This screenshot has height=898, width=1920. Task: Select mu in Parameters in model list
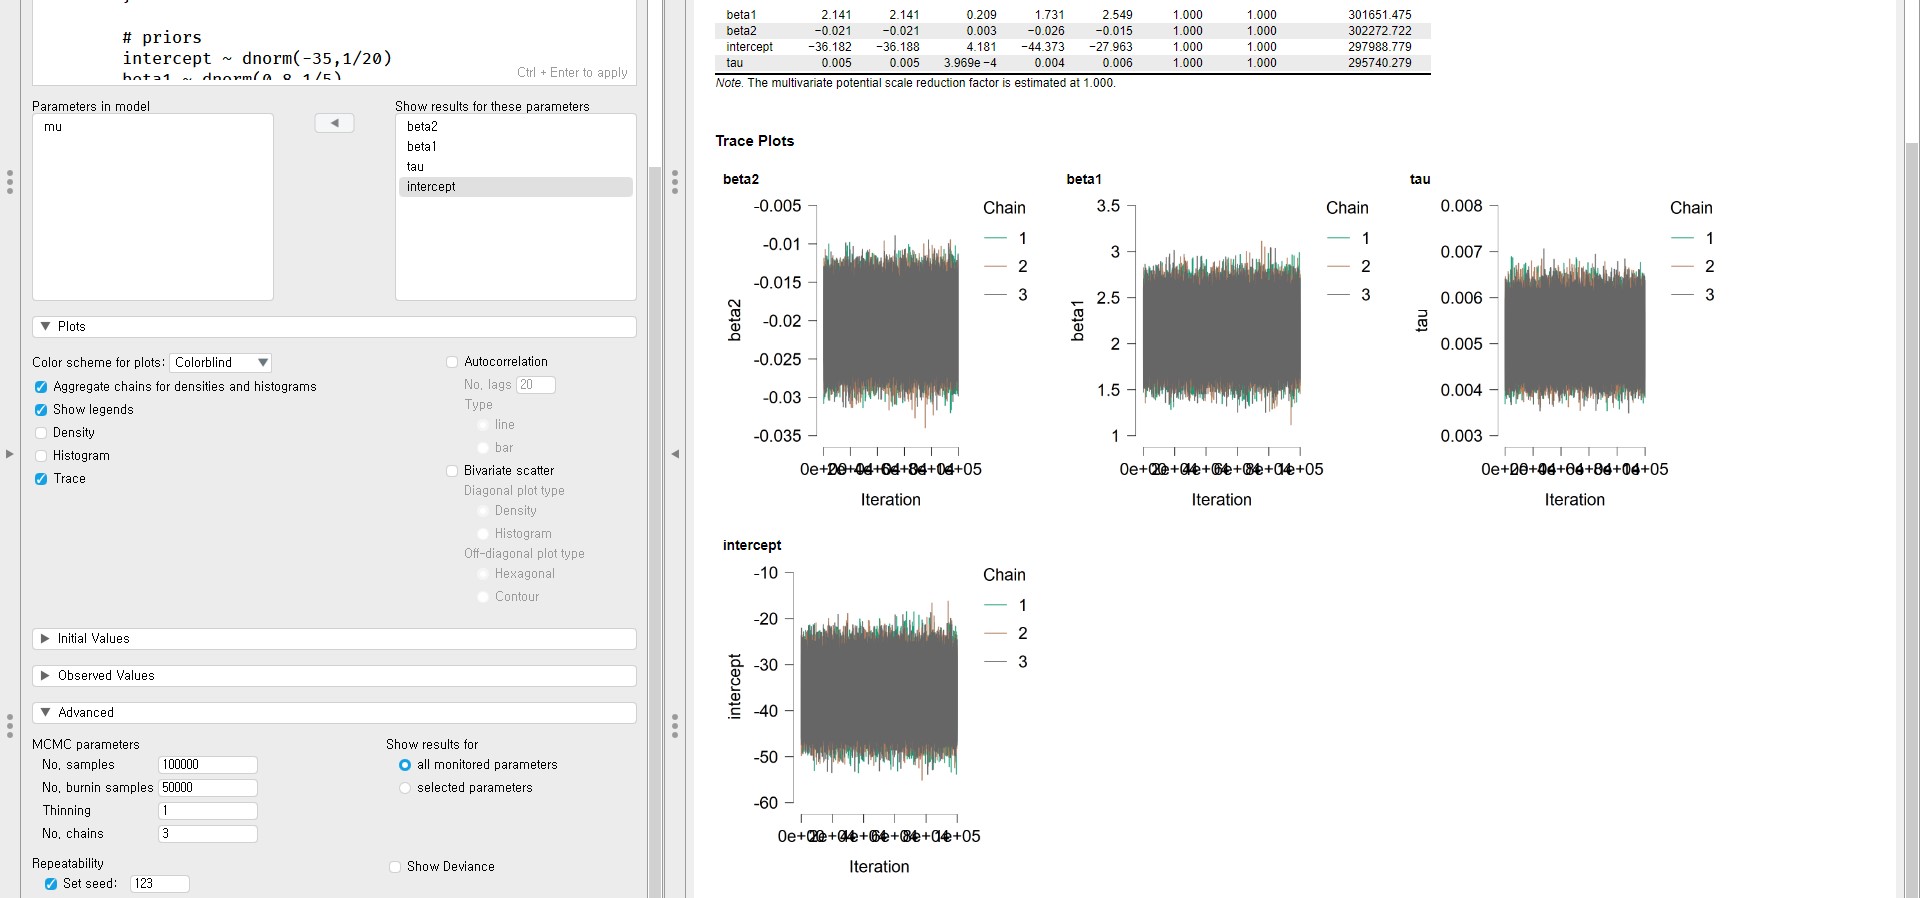click(x=53, y=127)
